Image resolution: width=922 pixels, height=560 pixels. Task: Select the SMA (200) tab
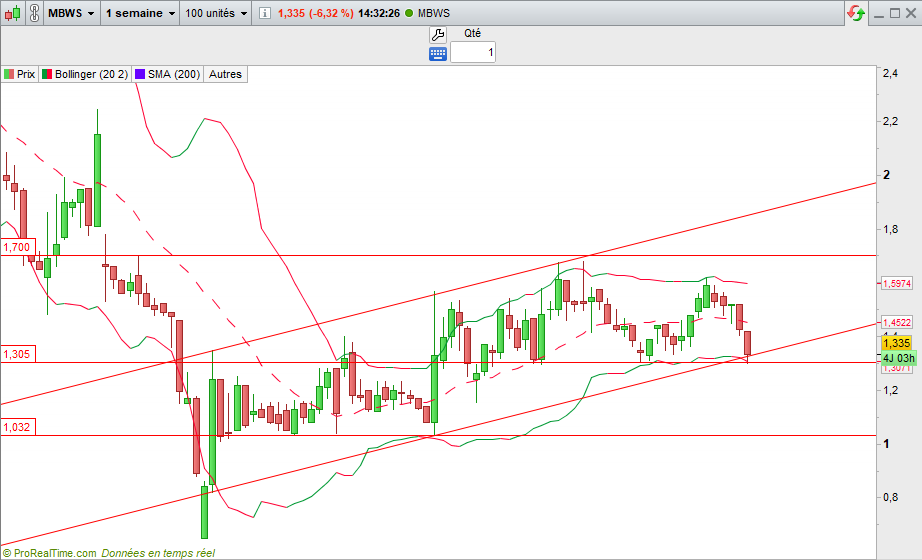pos(168,74)
